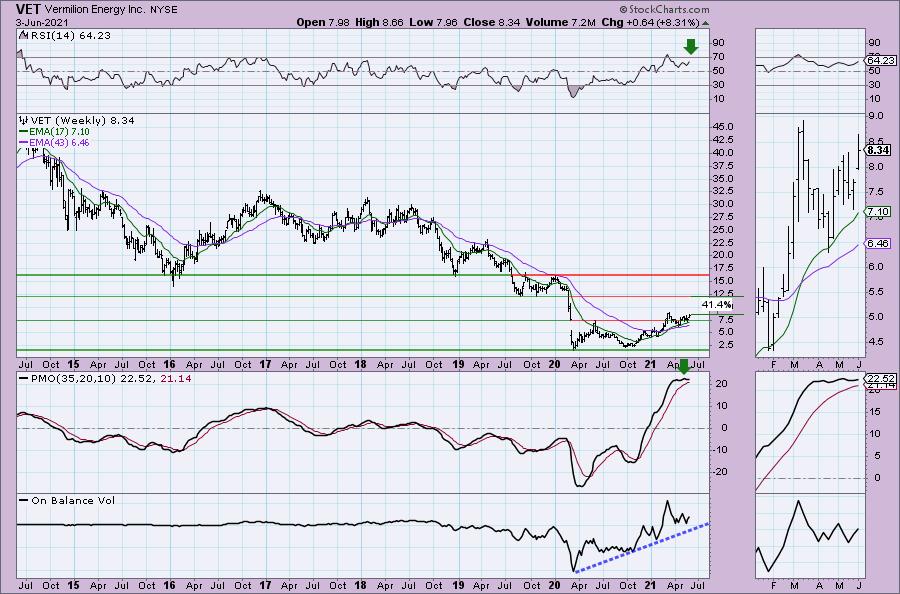Click the VET (Weekly) 8.34 label
900x594 pixels.
click(83, 121)
